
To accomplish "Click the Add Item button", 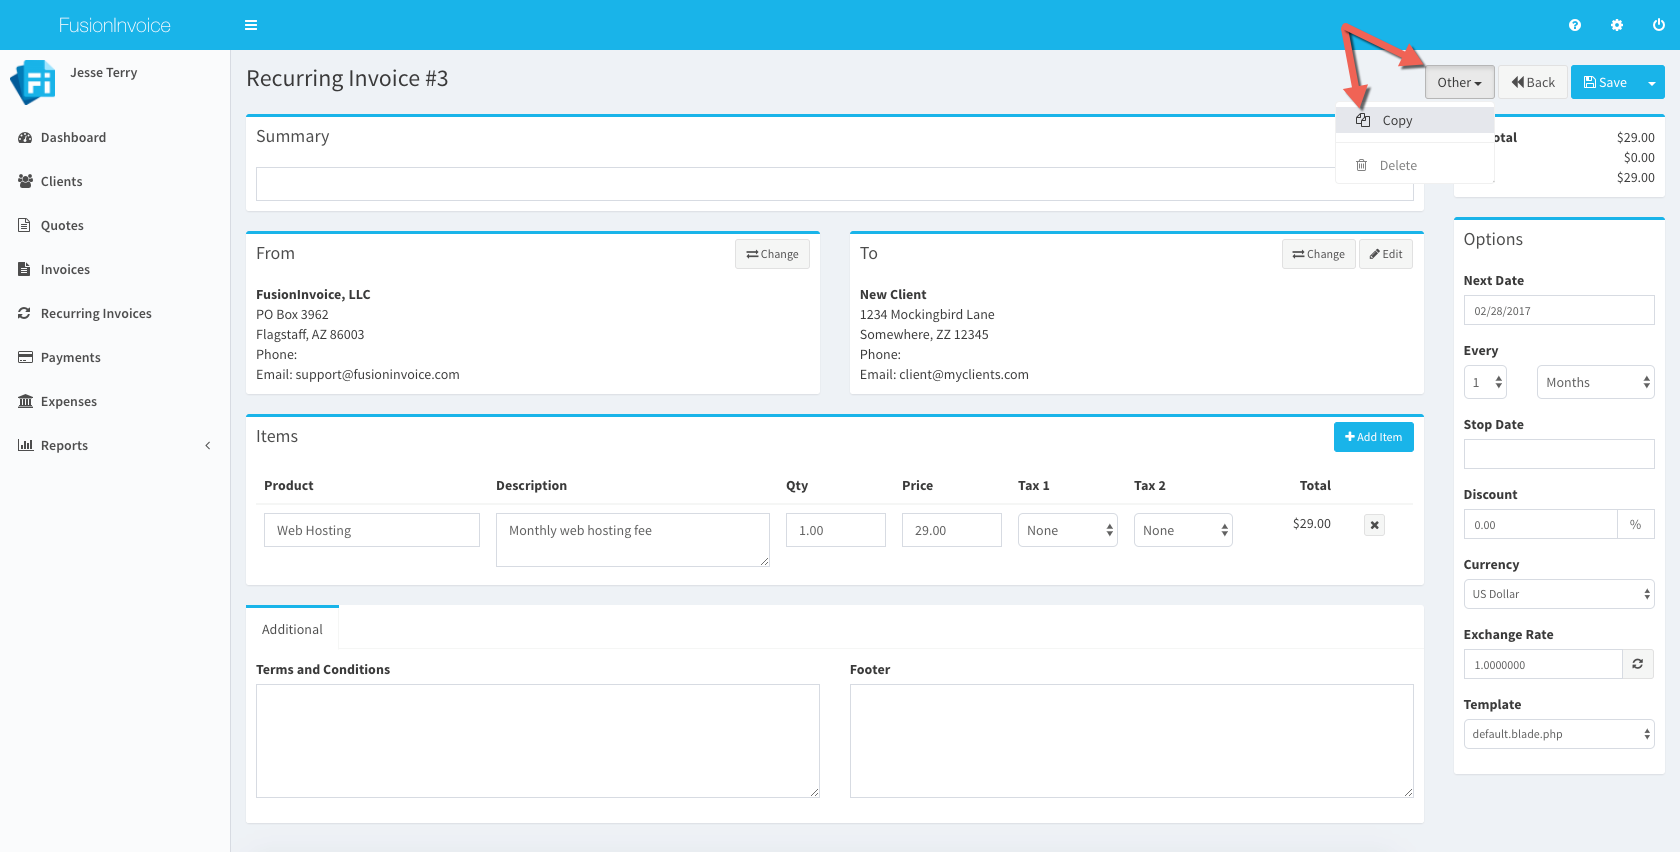I will 1373,437.
